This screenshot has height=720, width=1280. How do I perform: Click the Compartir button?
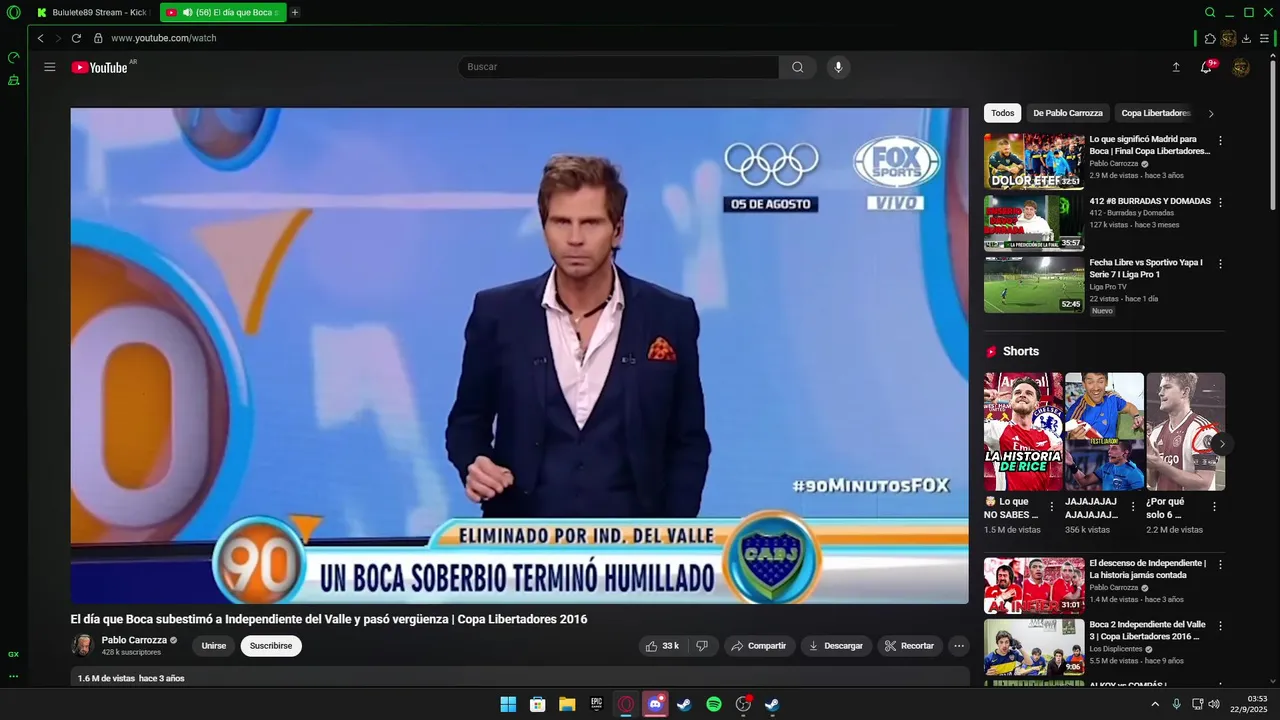pos(759,646)
